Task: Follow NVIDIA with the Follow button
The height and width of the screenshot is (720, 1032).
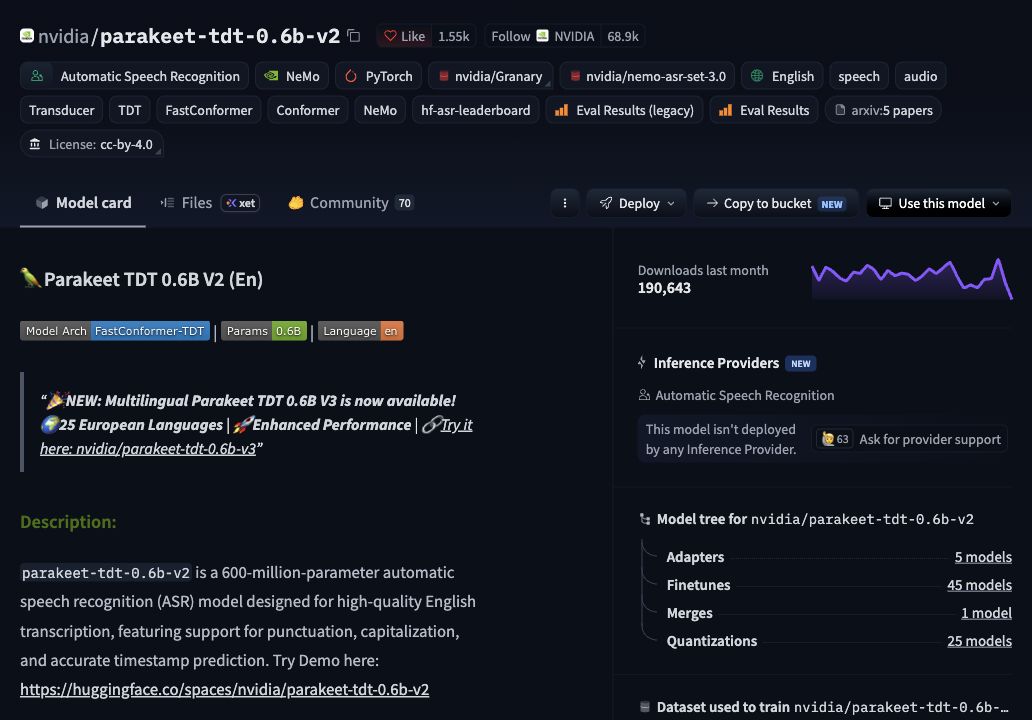Action: click(542, 36)
